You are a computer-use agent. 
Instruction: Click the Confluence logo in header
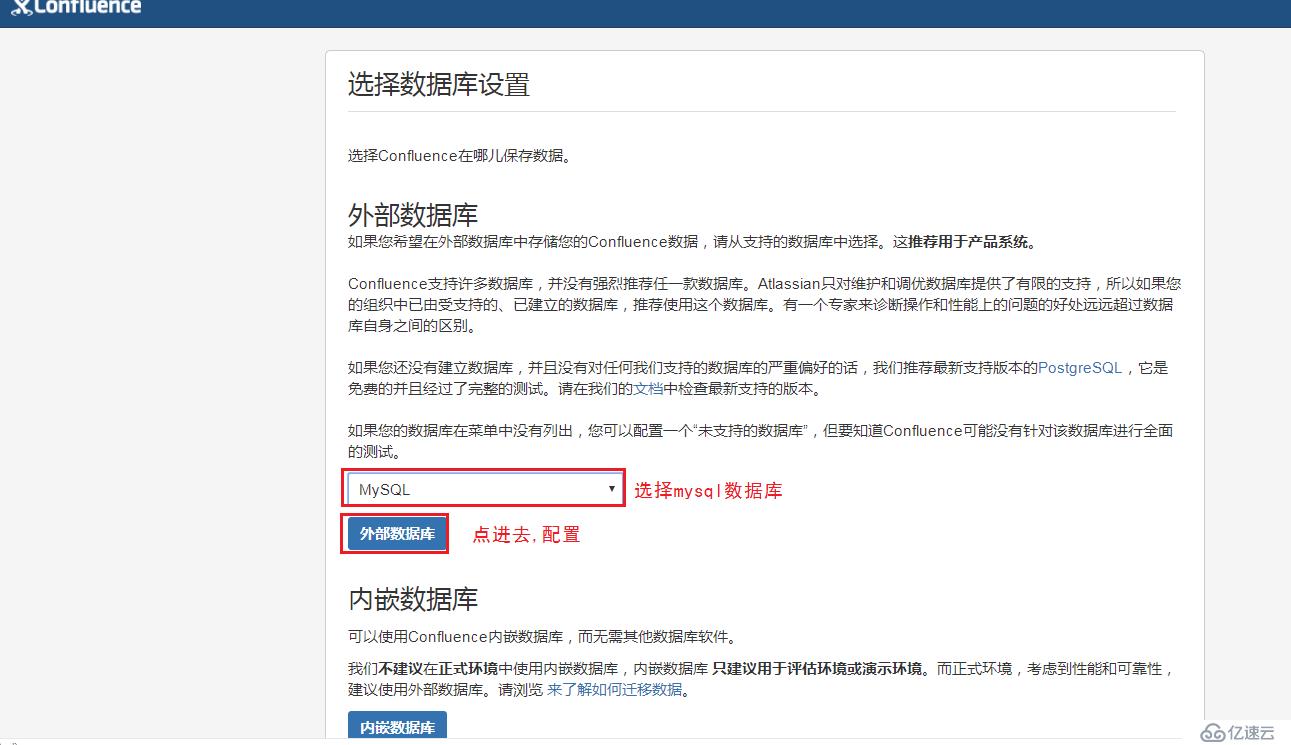coord(75,7)
